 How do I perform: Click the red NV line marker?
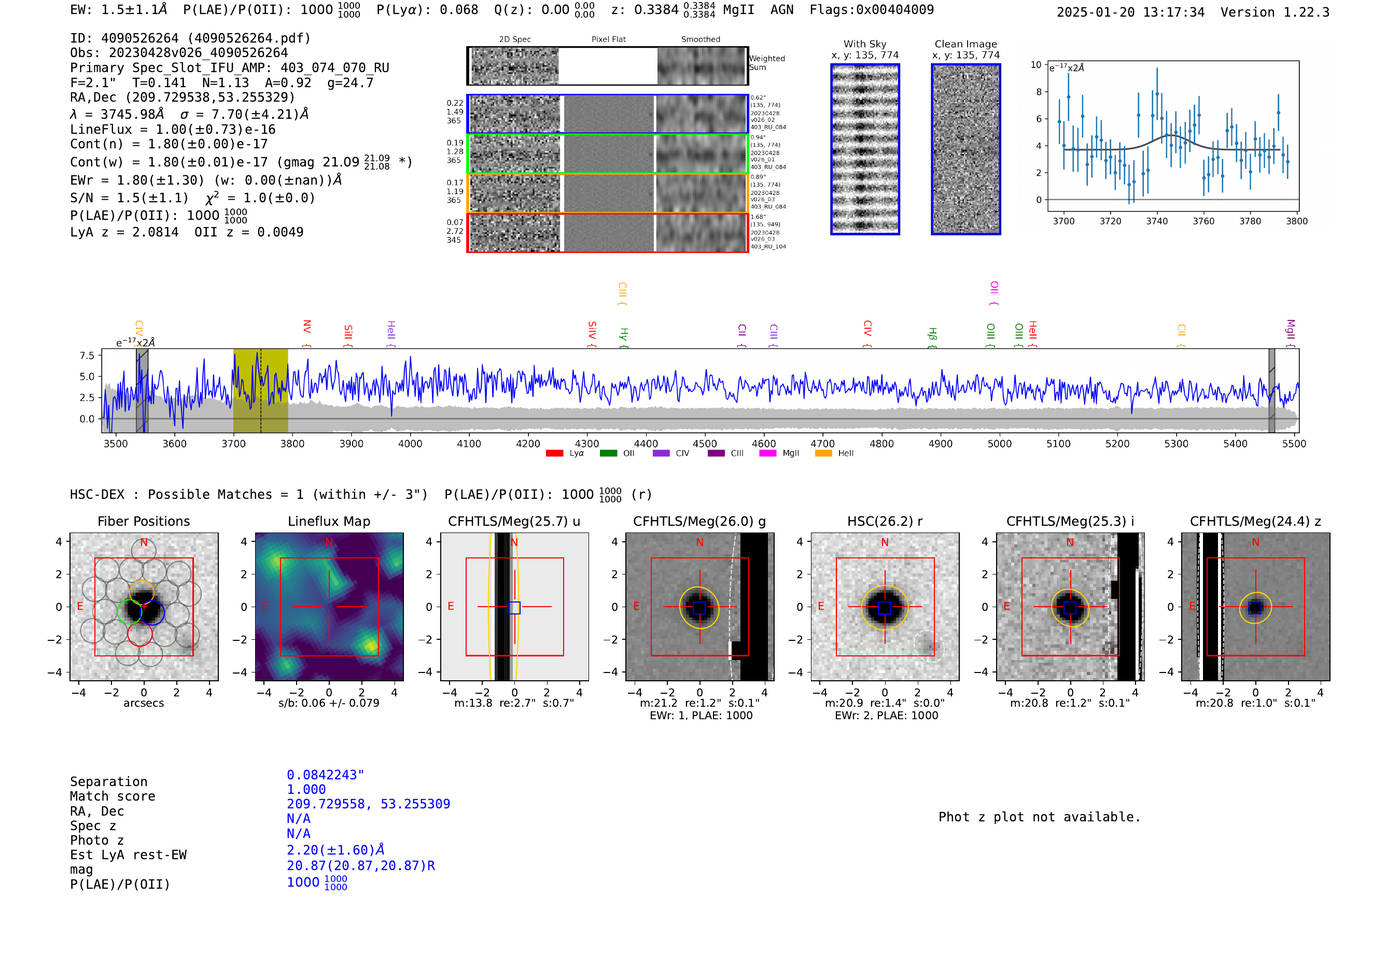(307, 333)
